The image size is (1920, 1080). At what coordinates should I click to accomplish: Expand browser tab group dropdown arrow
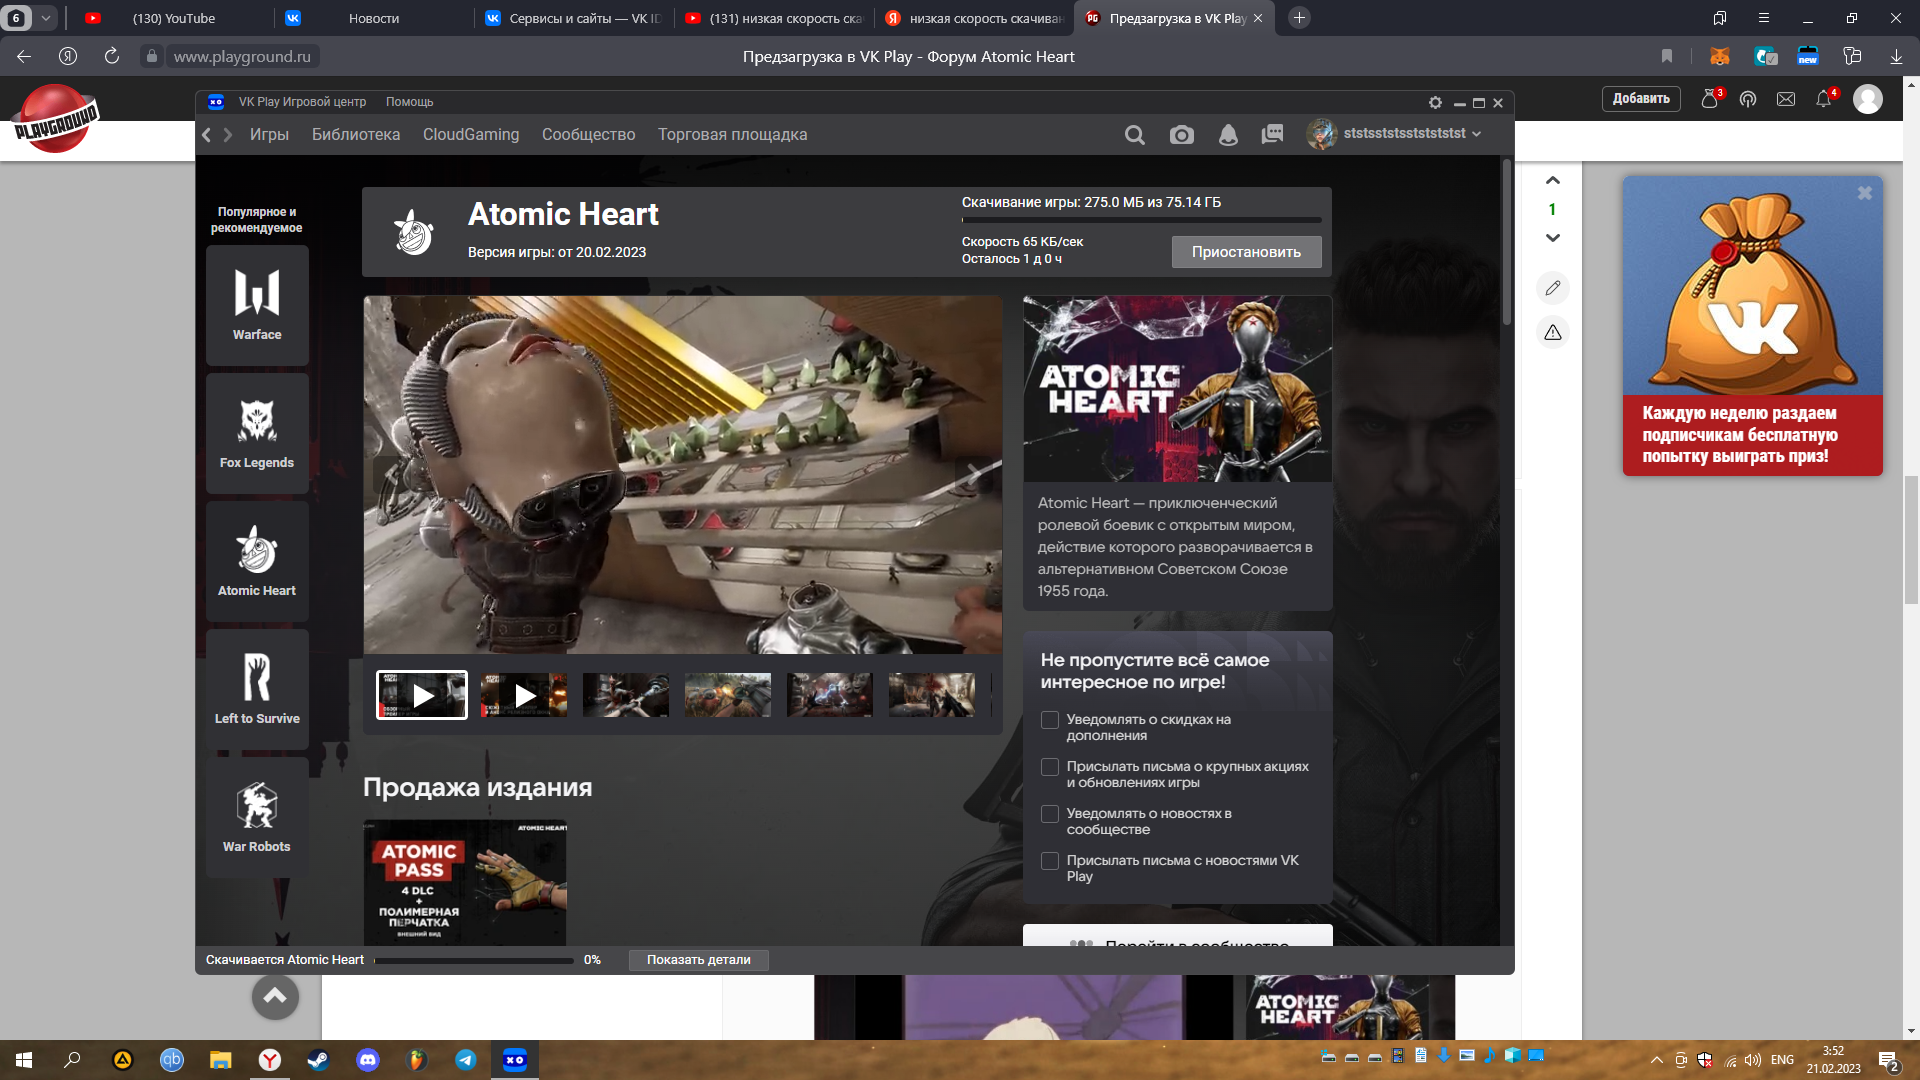point(45,18)
